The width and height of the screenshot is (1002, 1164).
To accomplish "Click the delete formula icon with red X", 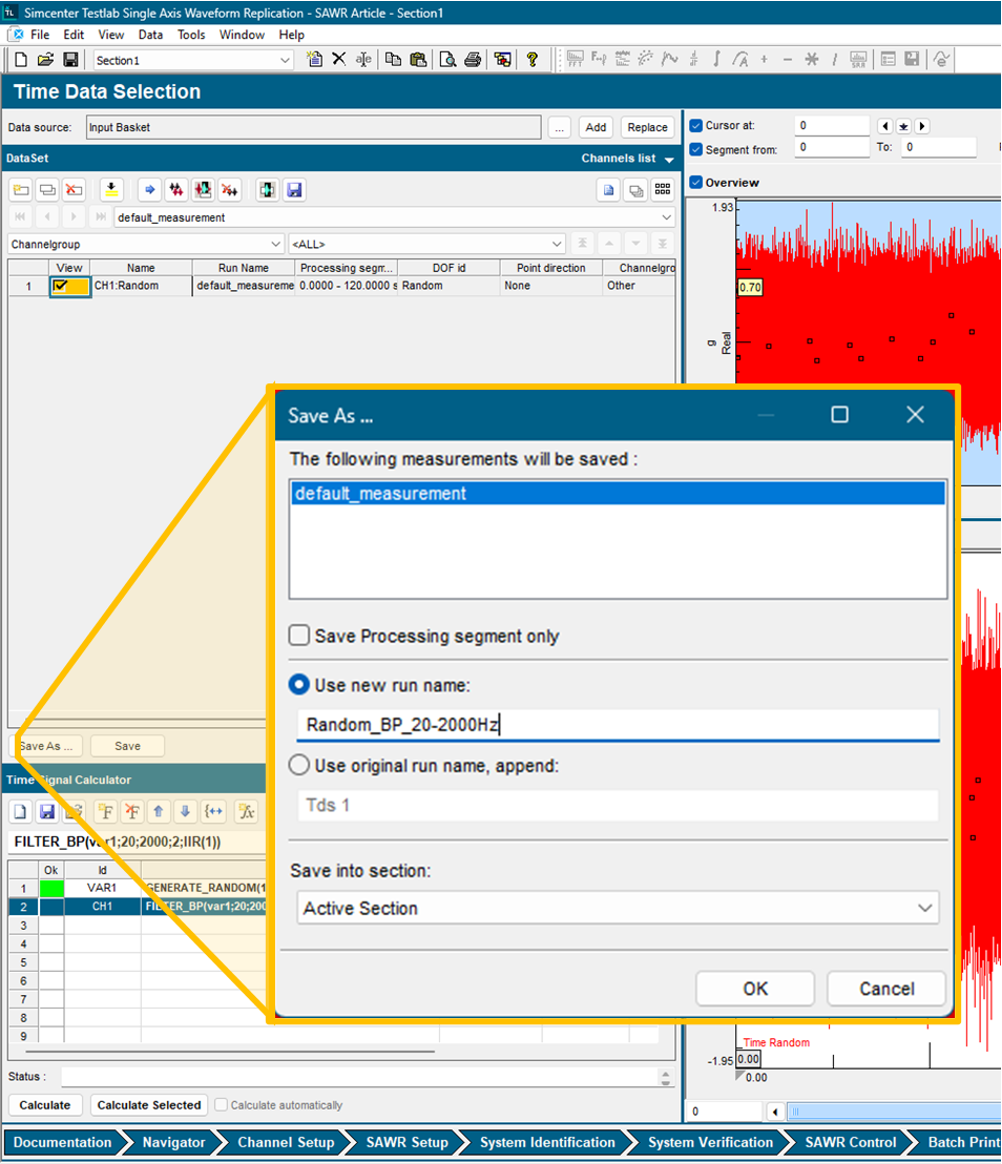I will 131,811.
